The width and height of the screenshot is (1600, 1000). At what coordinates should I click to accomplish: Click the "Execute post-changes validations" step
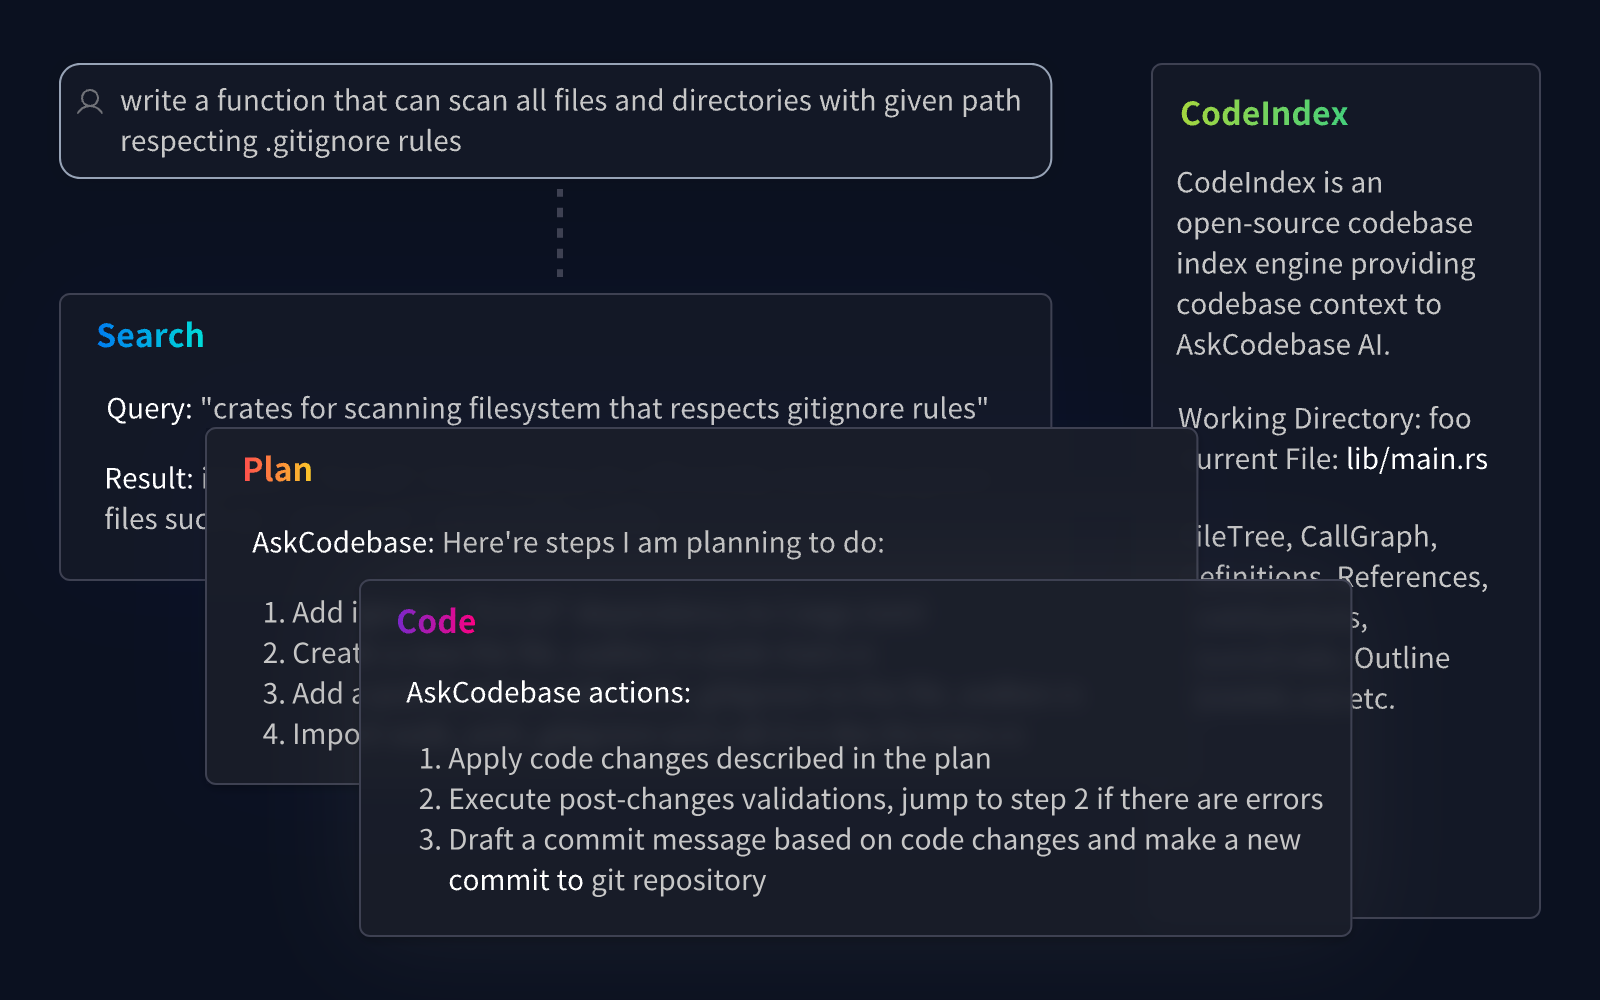click(x=884, y=800)
